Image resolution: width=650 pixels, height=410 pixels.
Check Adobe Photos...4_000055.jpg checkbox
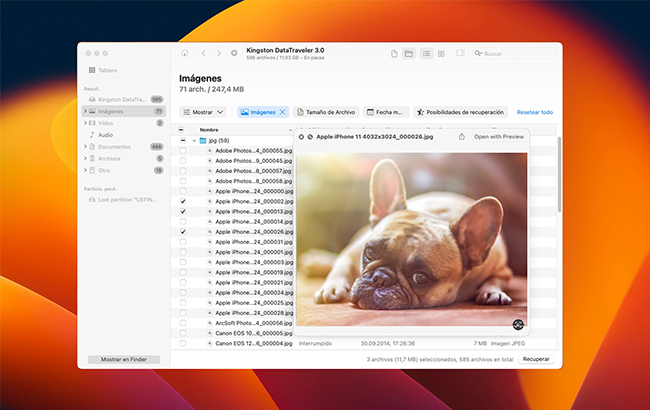click(183, 150)
